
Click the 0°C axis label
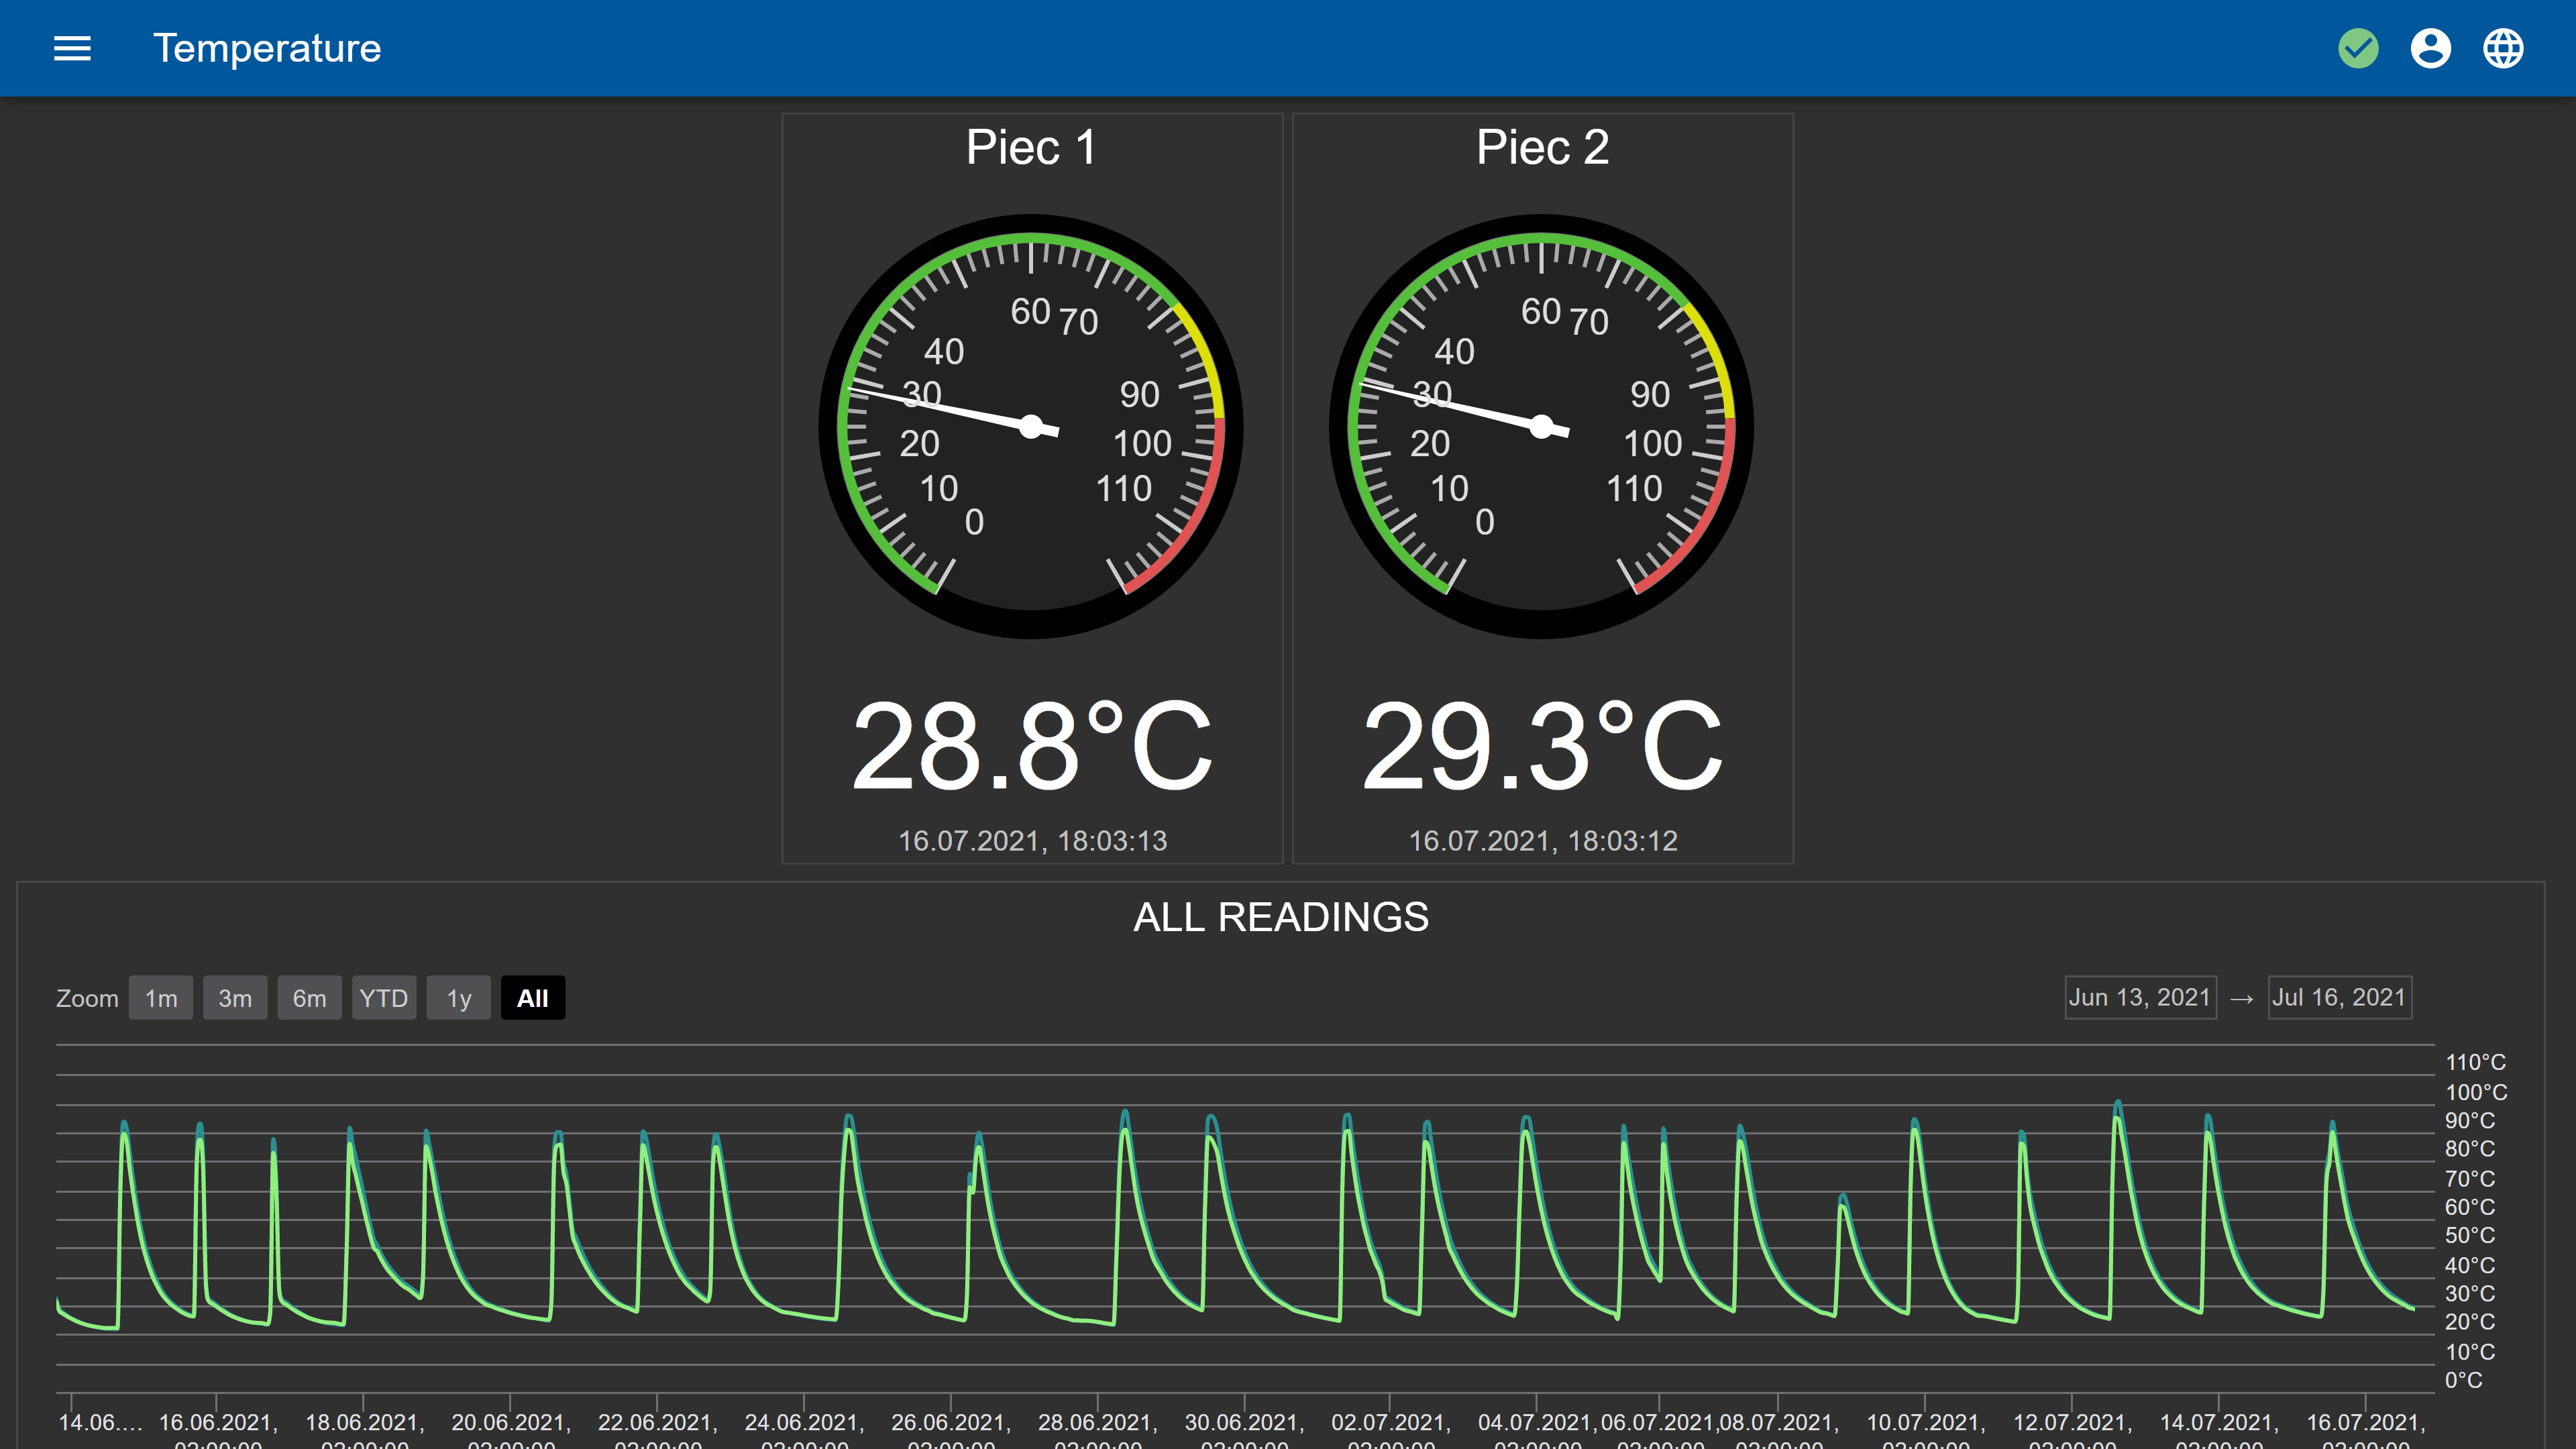click(x=2464, y=1380)
